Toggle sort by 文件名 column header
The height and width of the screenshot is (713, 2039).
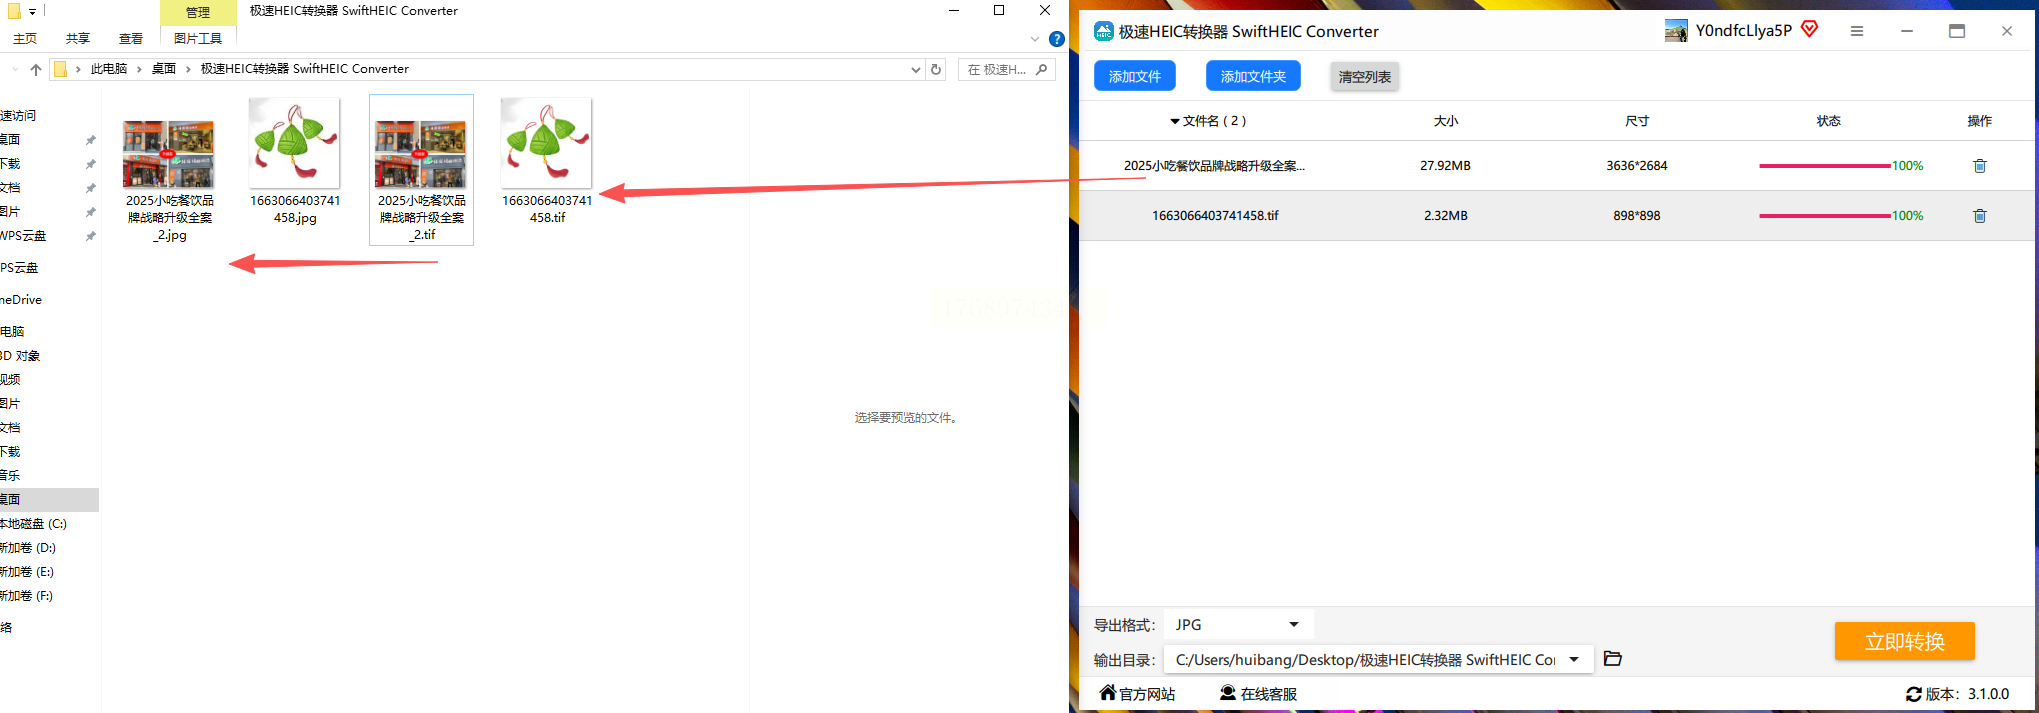pos(1207,121)
